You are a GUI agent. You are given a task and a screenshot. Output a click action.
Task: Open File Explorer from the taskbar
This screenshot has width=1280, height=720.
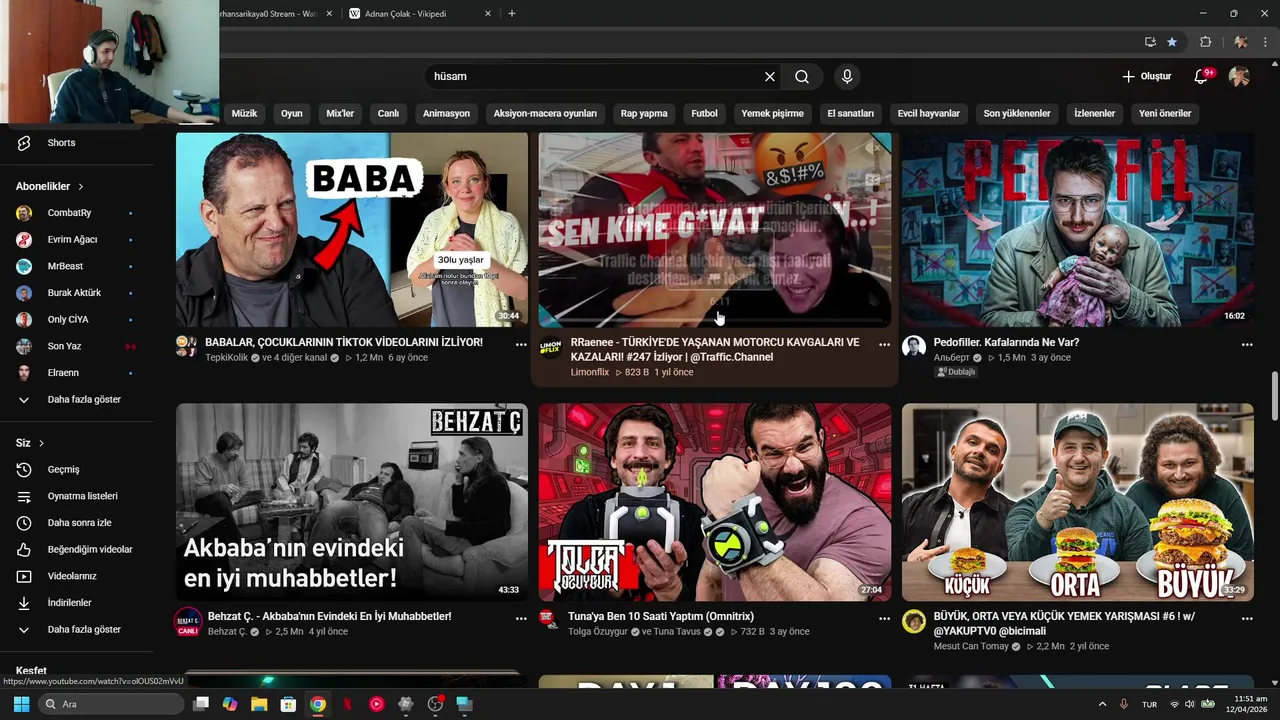pyautogui.click(x=259, y=704)
